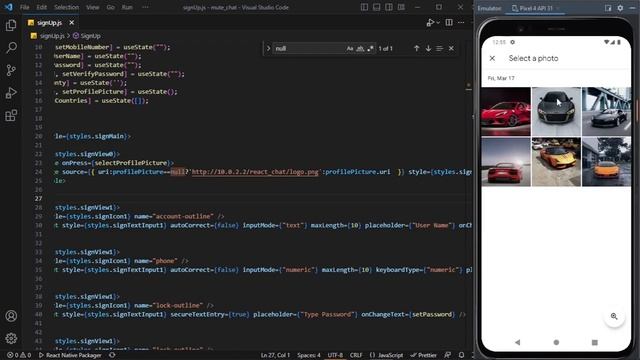Viewport: 640px width, 360px height.
Task: Toggle Match Whole Word in find widget
Action: [x=360, y=48]
